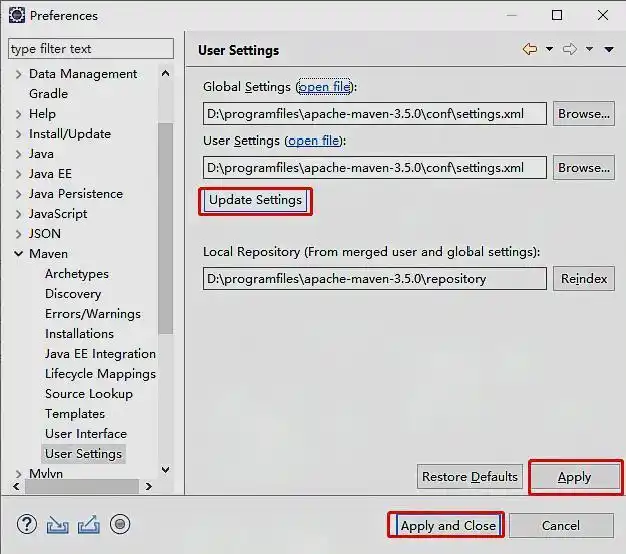The height and width of the screenshot is (554, 626).
Task: Click the Help question mark icon
Action: 27,524
